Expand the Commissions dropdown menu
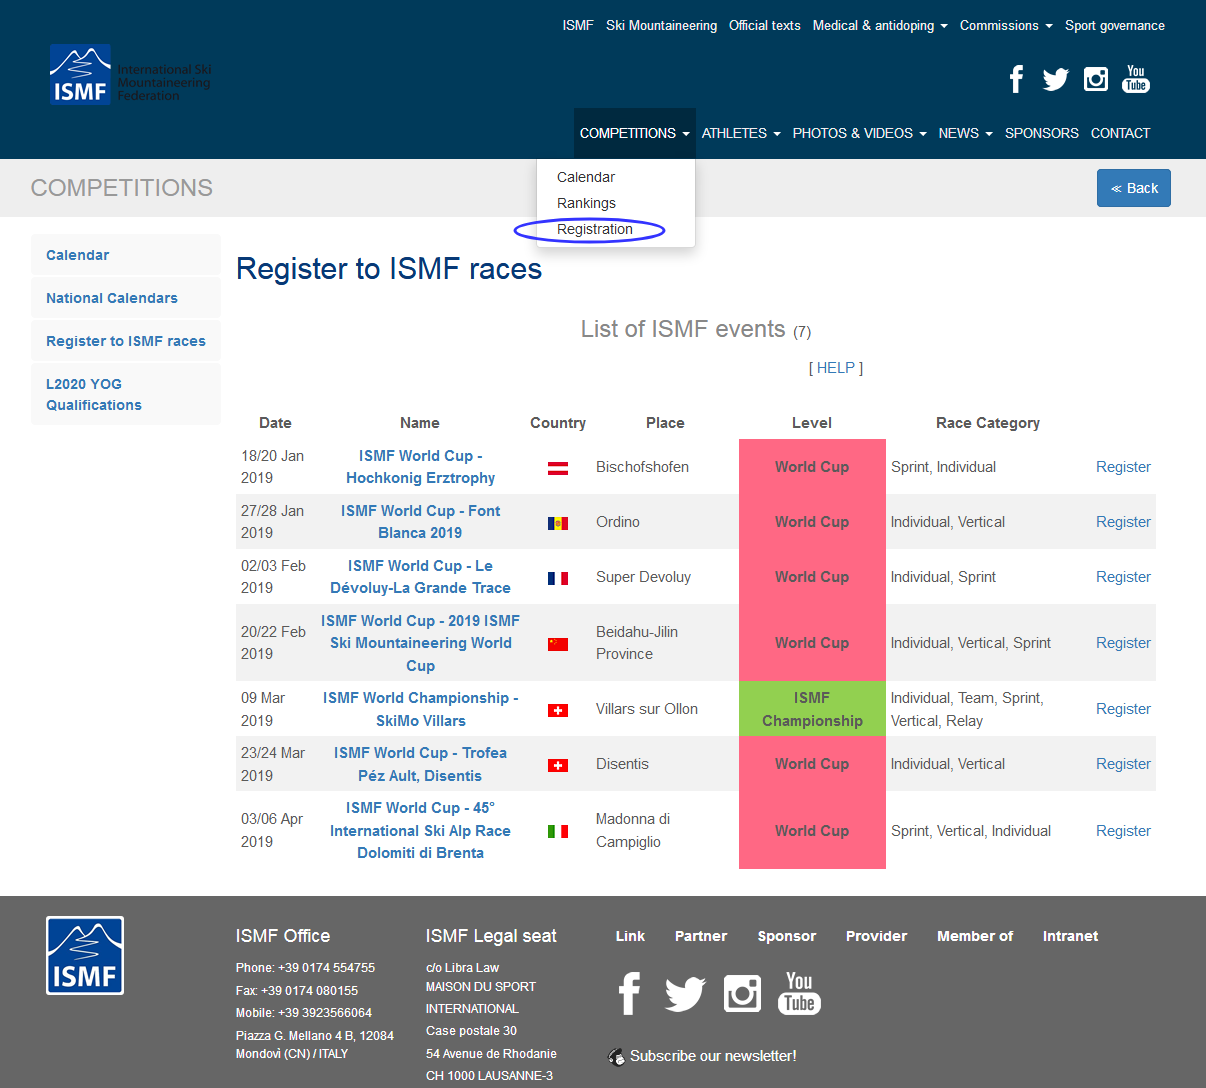Viewport: 1206px width, 1088px height. click(1005, 26)
